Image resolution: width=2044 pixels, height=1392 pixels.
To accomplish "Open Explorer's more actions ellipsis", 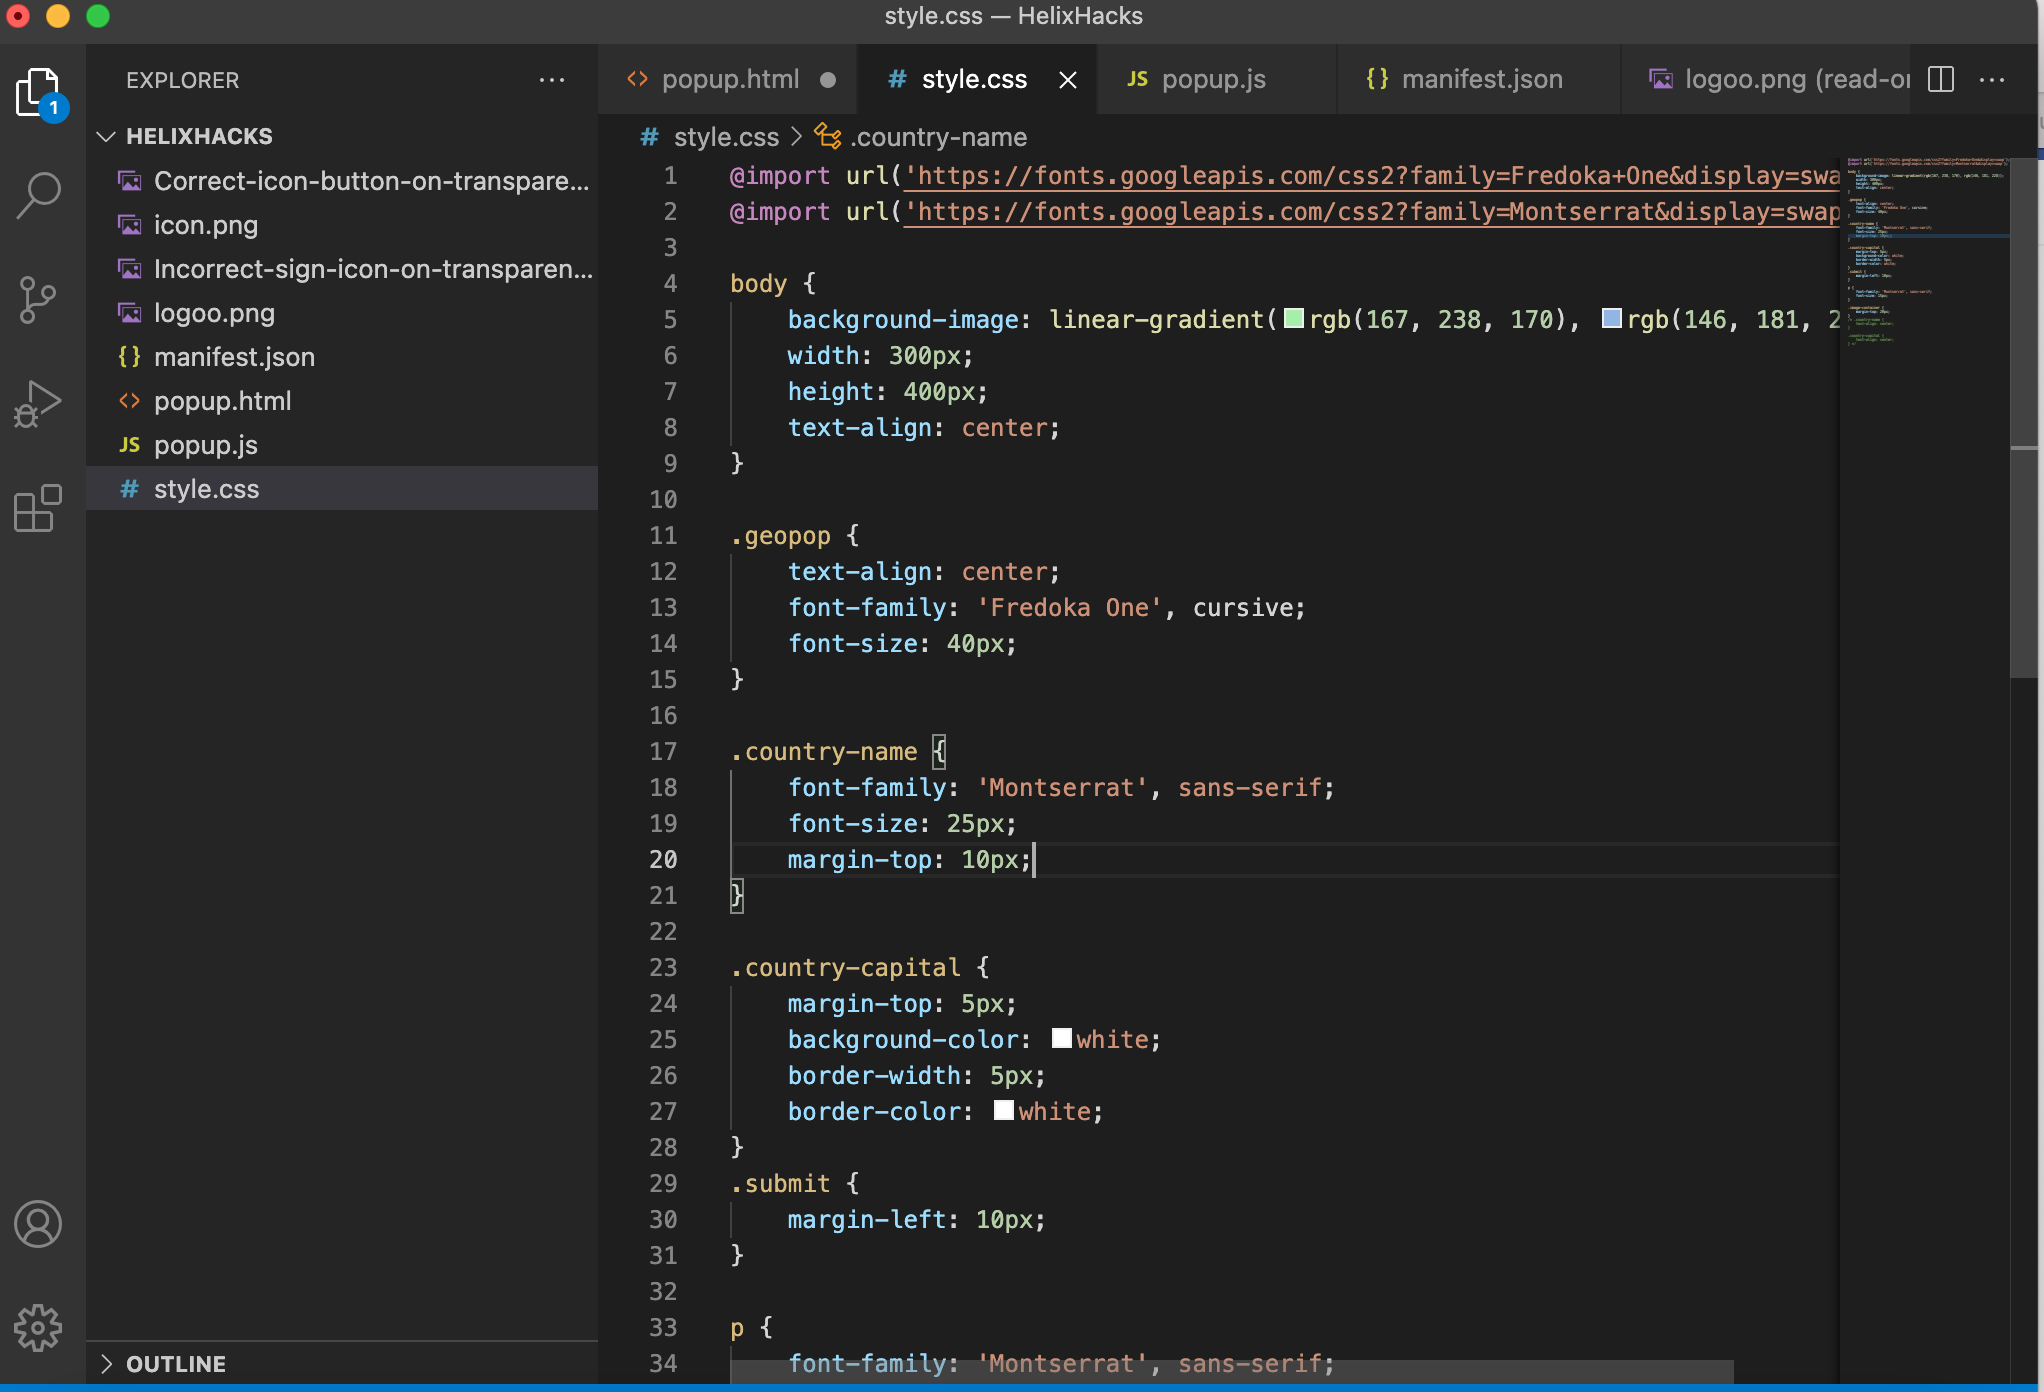I will click(x=551, y=80).
